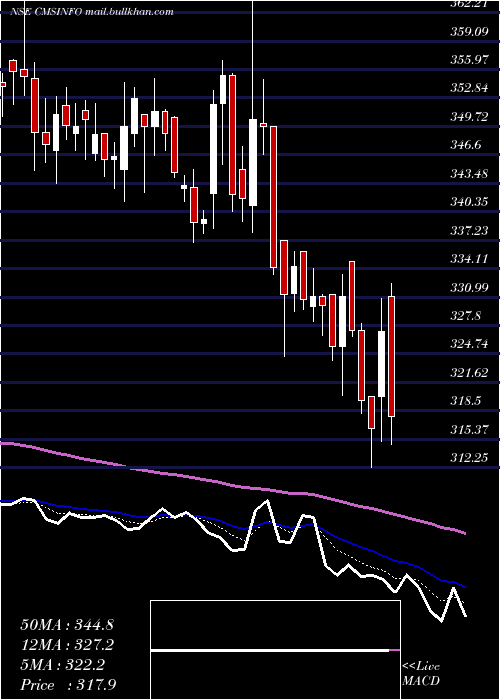Click the last red candlestick on the chart

(x=392, y=356)
